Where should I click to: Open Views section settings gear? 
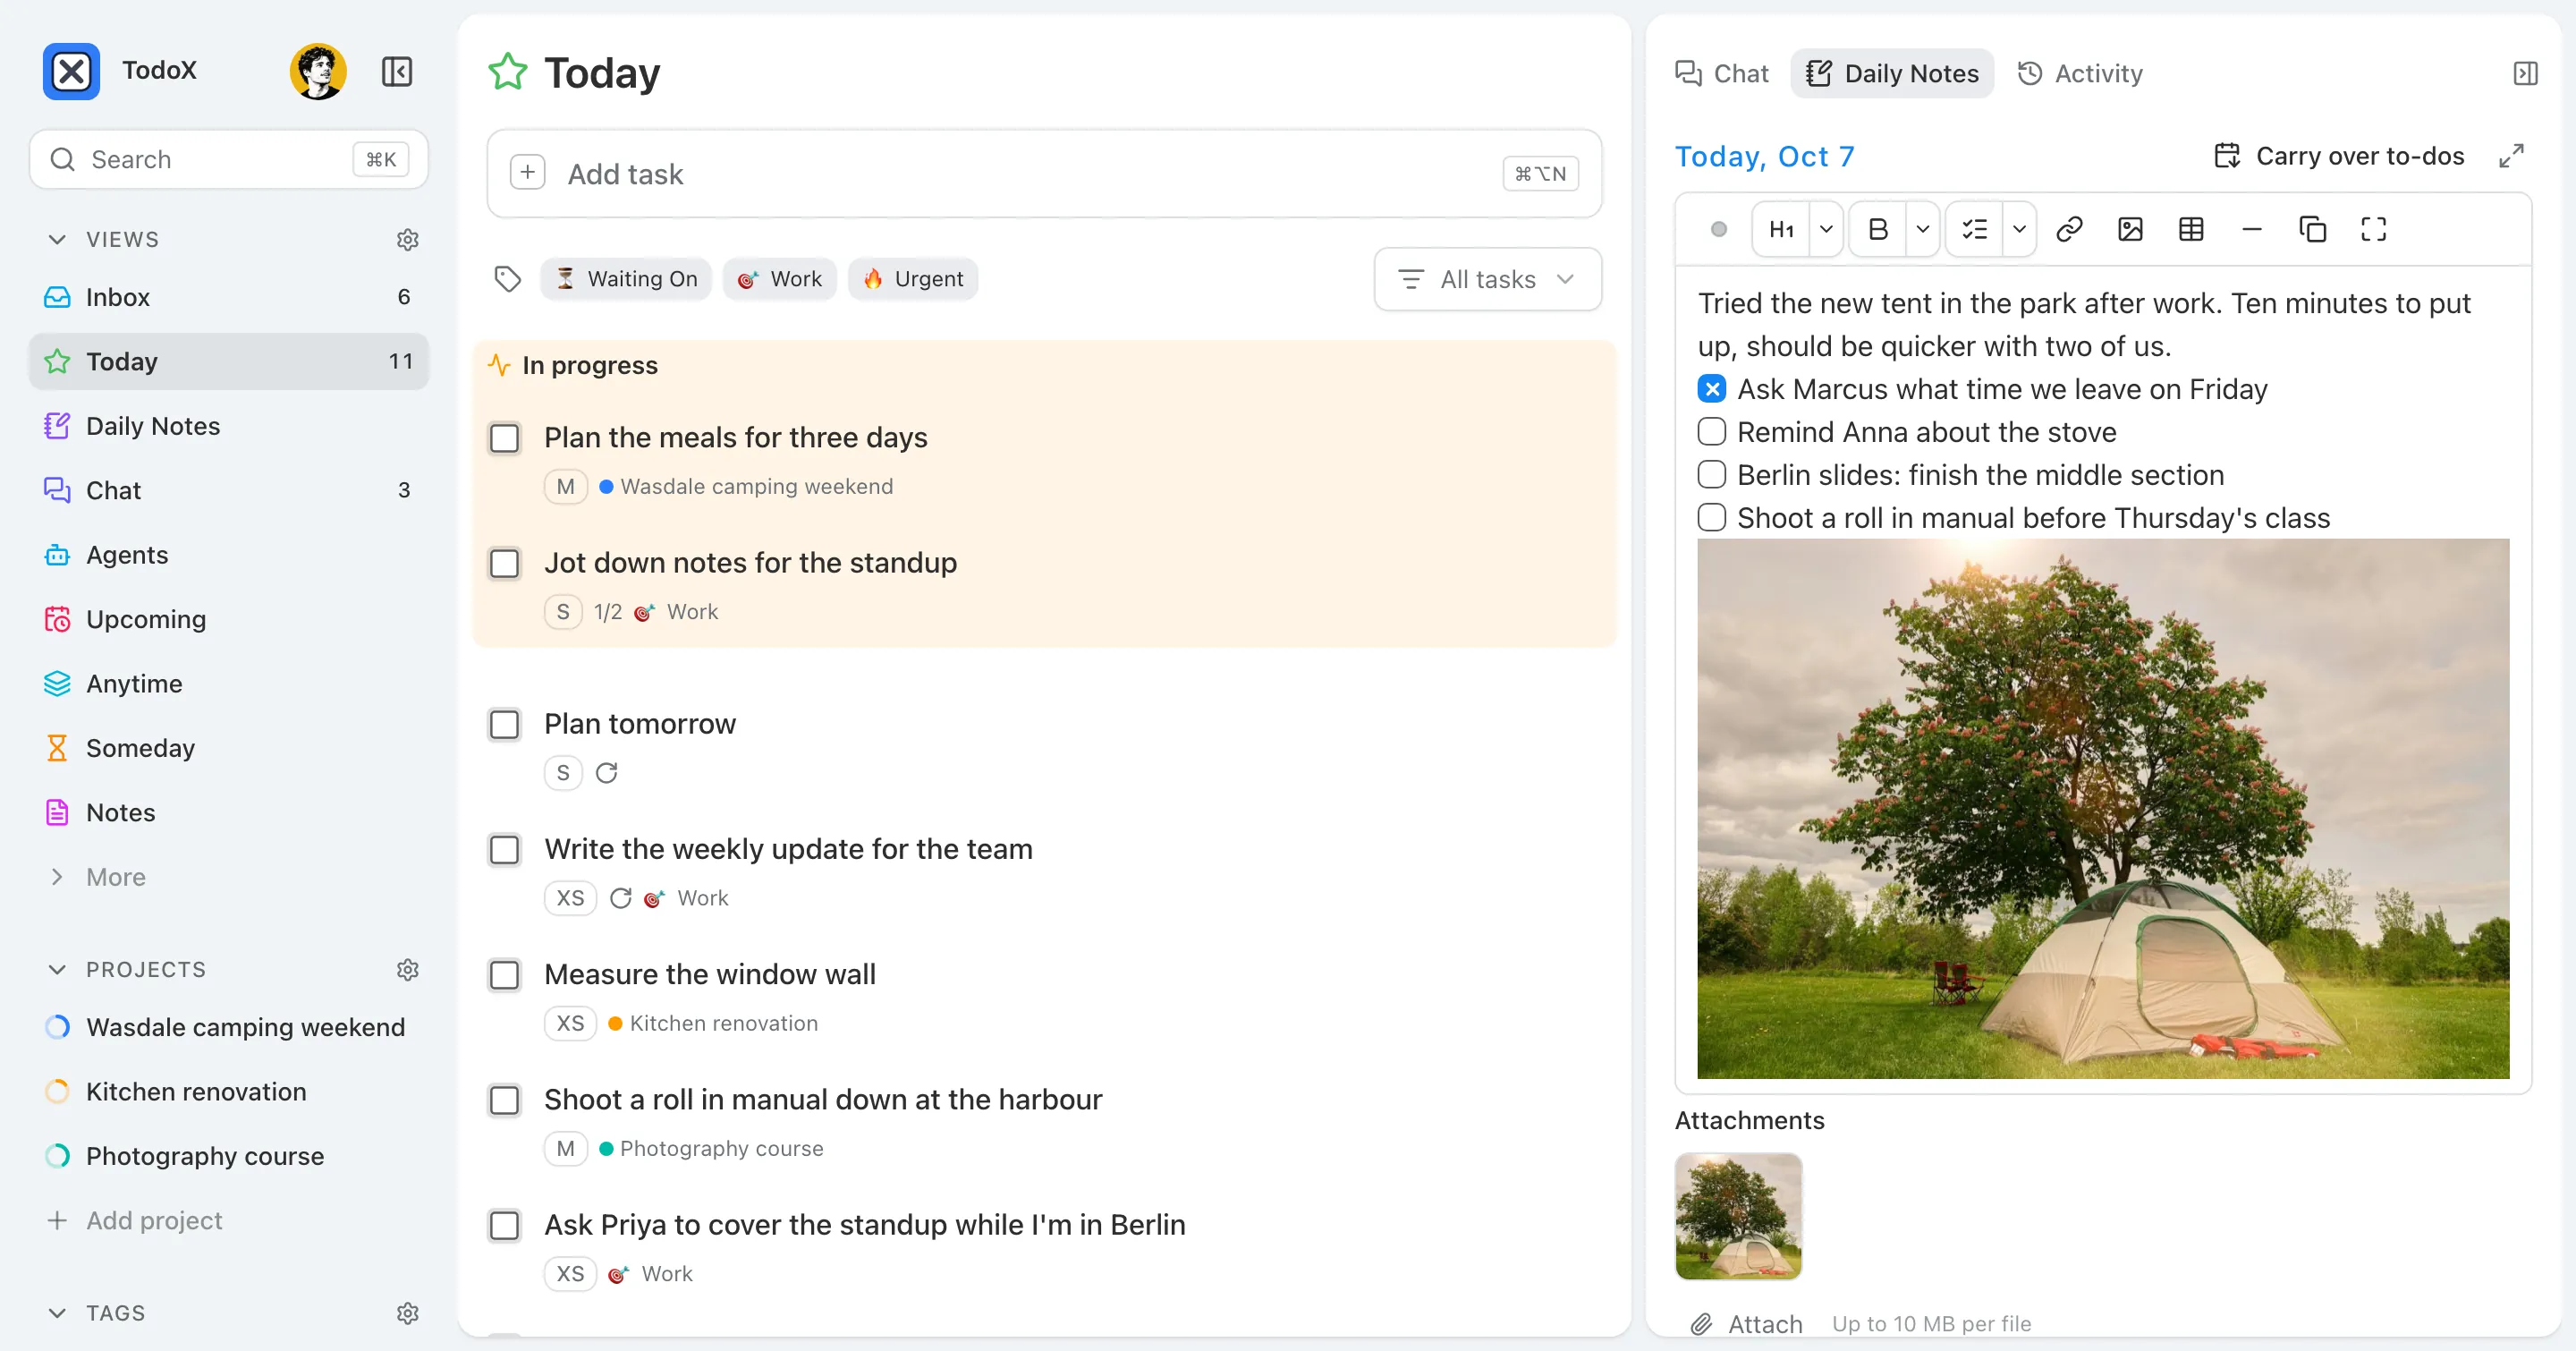407,239
